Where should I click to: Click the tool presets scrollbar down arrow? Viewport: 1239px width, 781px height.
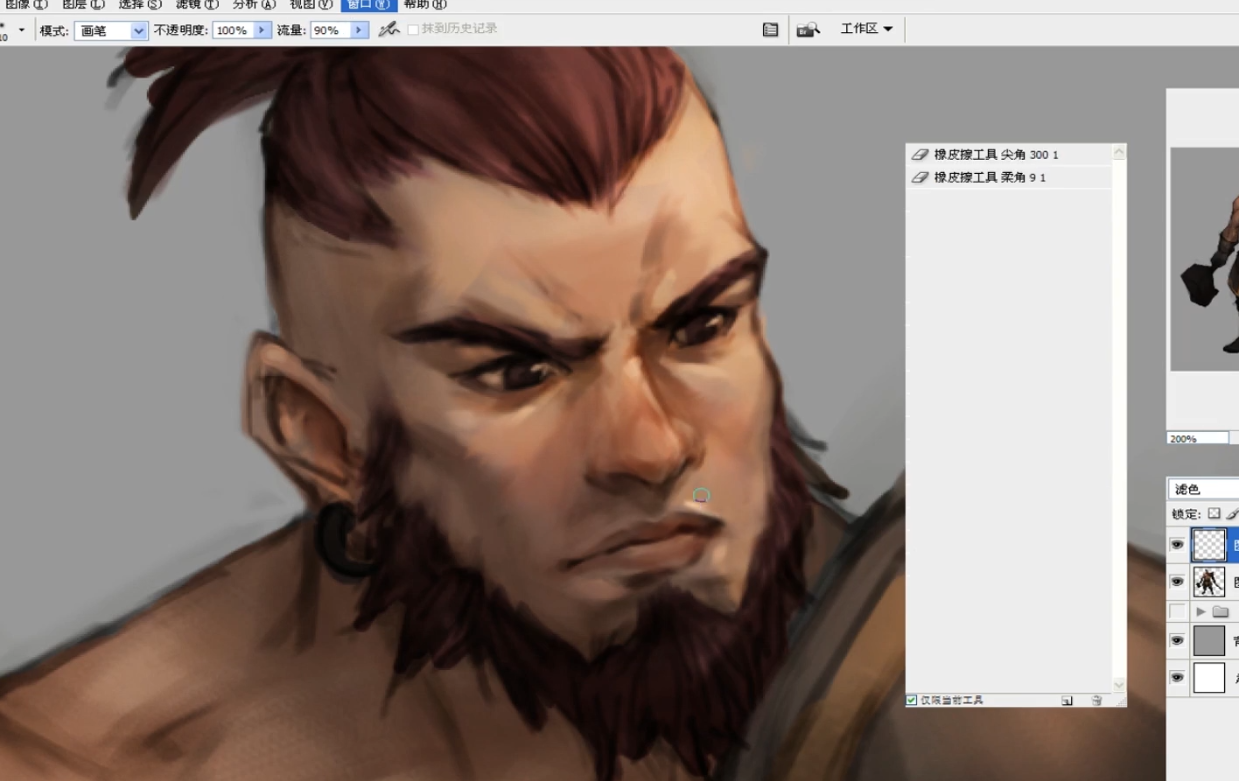[x=1119, y=685]
